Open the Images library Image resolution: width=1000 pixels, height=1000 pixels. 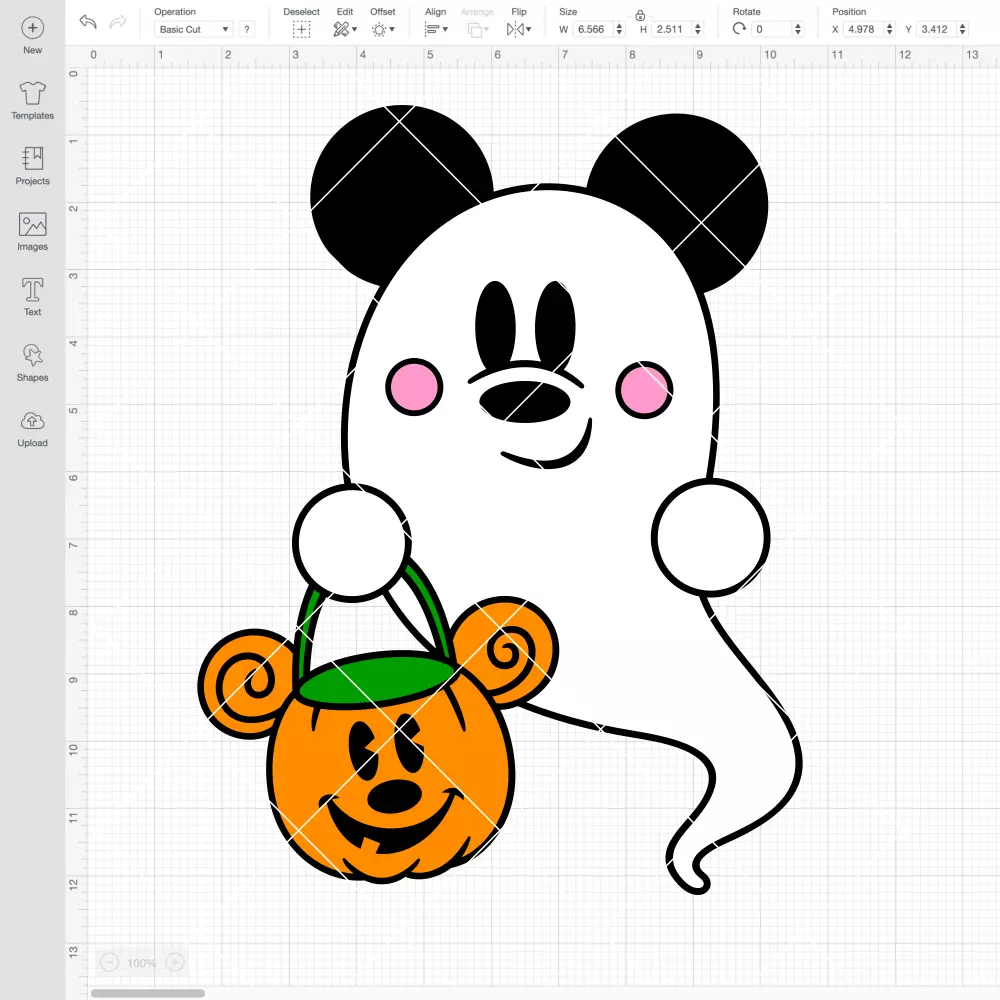pyautogui.click(x=33, y=232)
